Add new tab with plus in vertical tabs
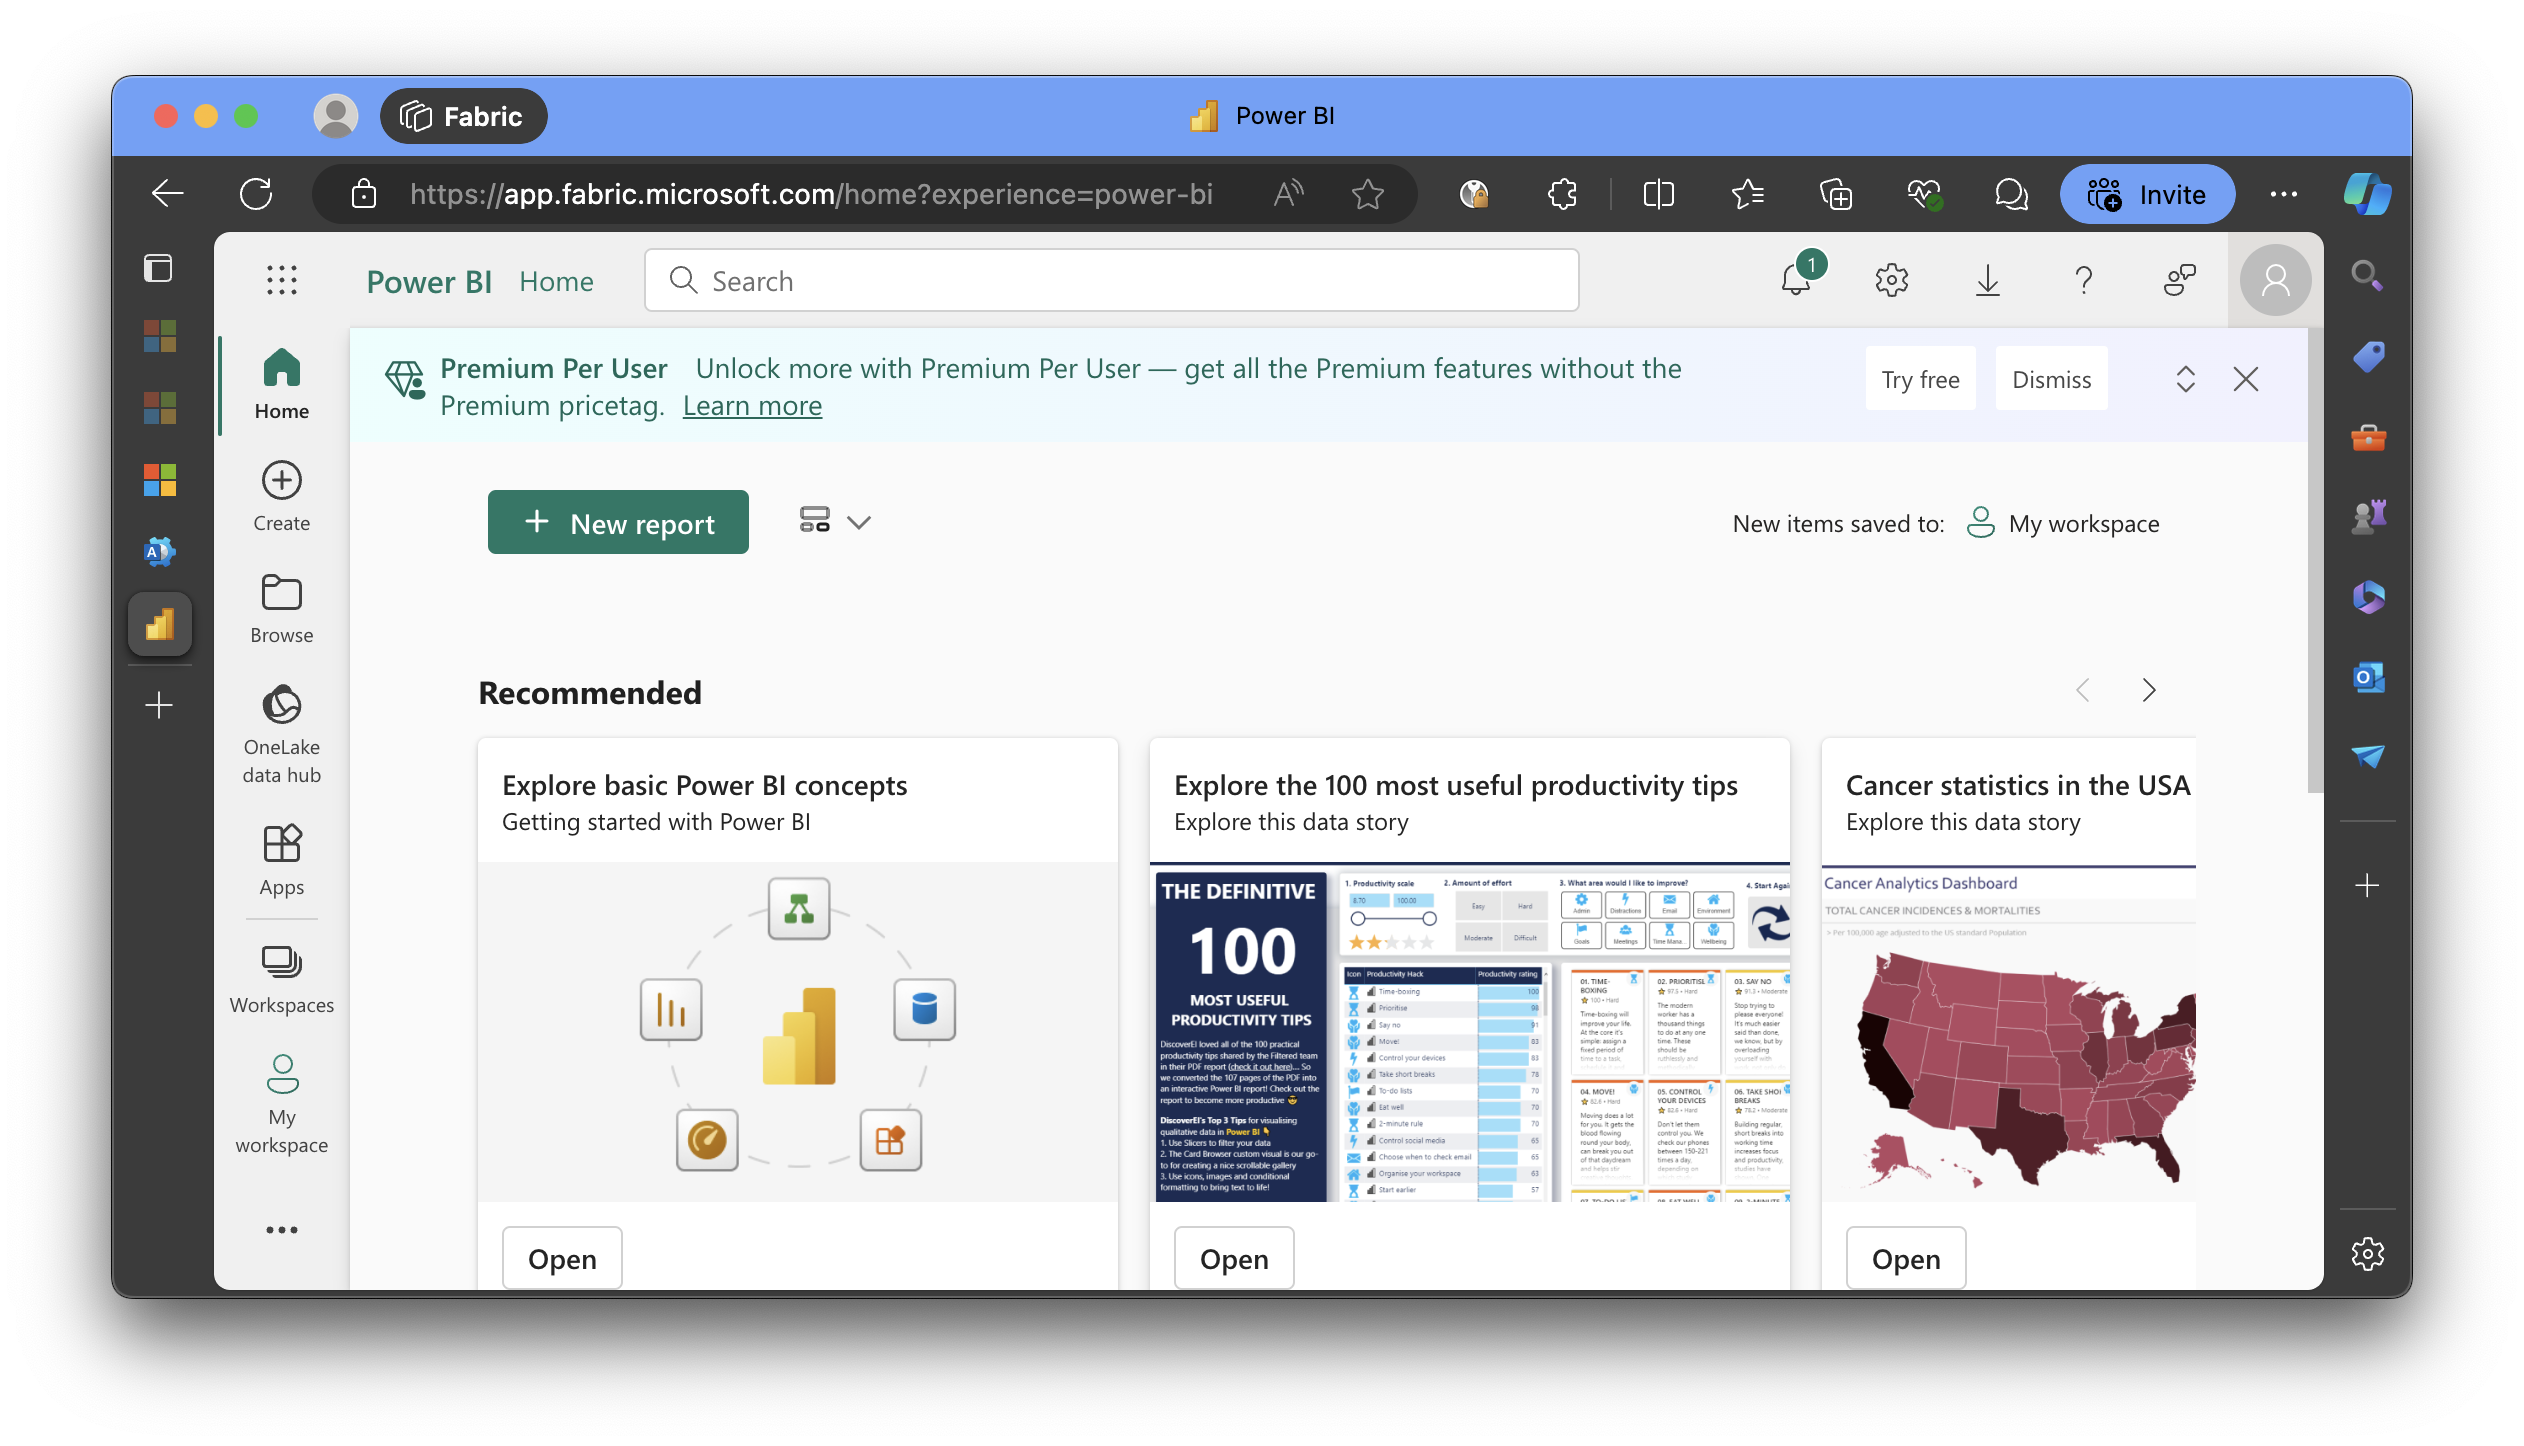This screenshot has height=1446, width=2524. point(159,706)
